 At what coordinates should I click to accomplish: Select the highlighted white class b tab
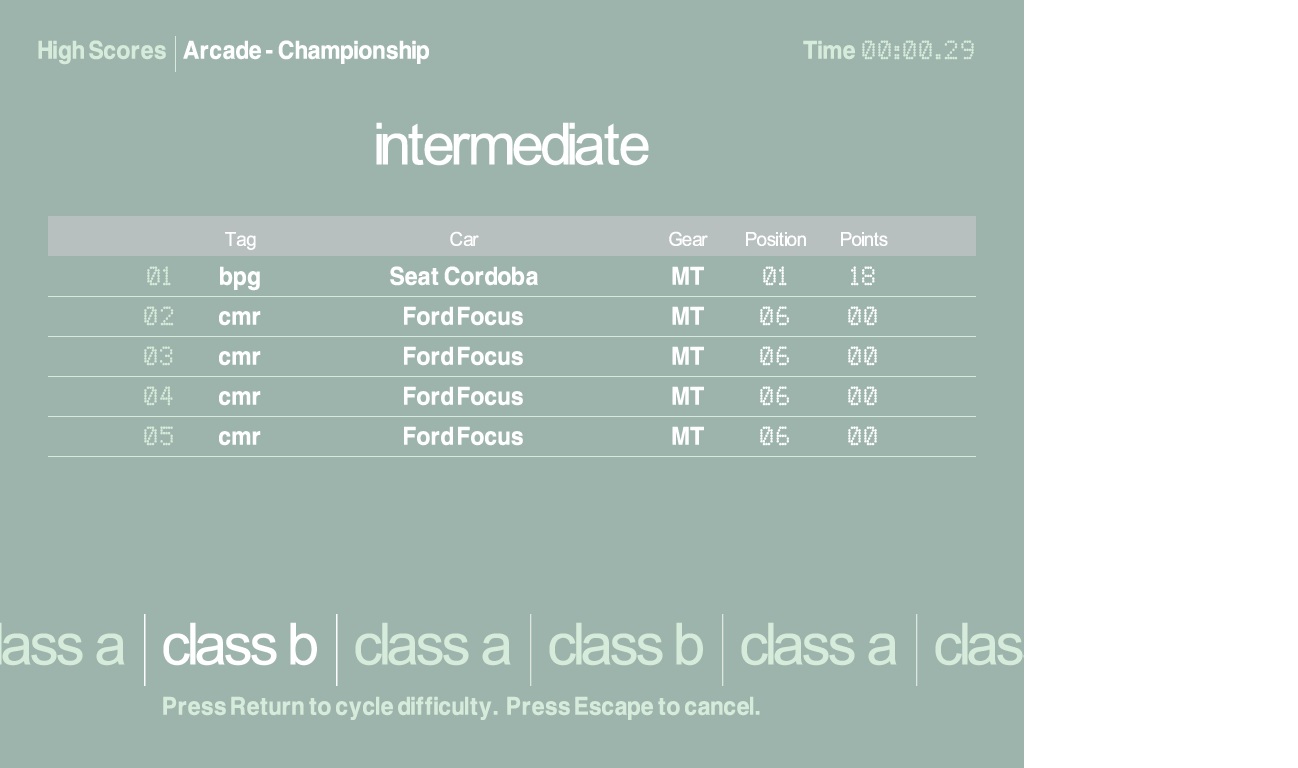click(x=239, y=646)
